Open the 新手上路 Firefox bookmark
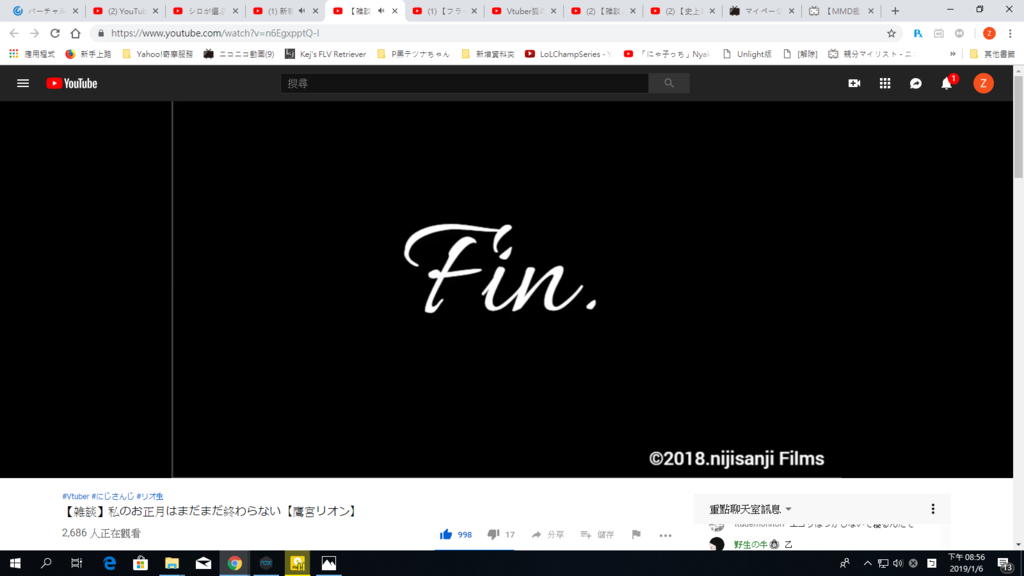Screen dimensions: 1024x576 click(x=88, y=54)
